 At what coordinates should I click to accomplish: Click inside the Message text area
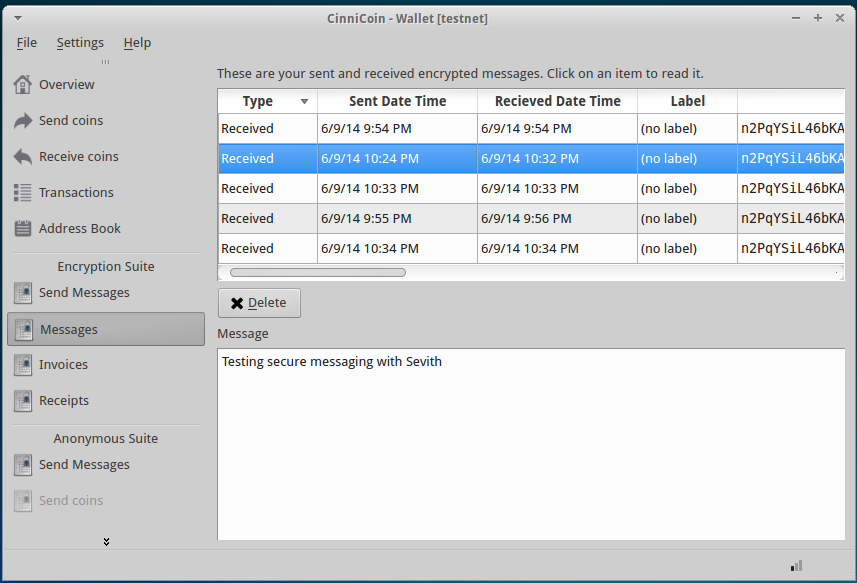(531, 444)
